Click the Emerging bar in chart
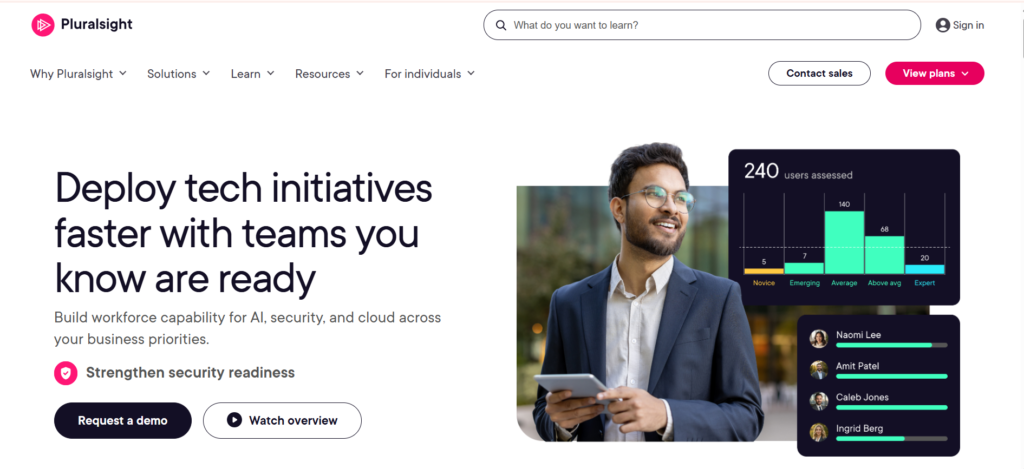 pyautogui.click(x=804, y=268)
